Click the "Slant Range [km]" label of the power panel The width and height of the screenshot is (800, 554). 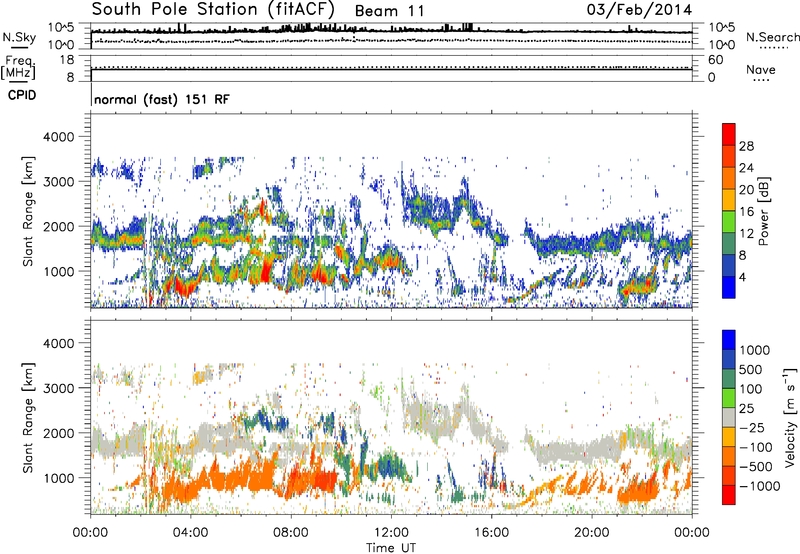tap(28, 211)
